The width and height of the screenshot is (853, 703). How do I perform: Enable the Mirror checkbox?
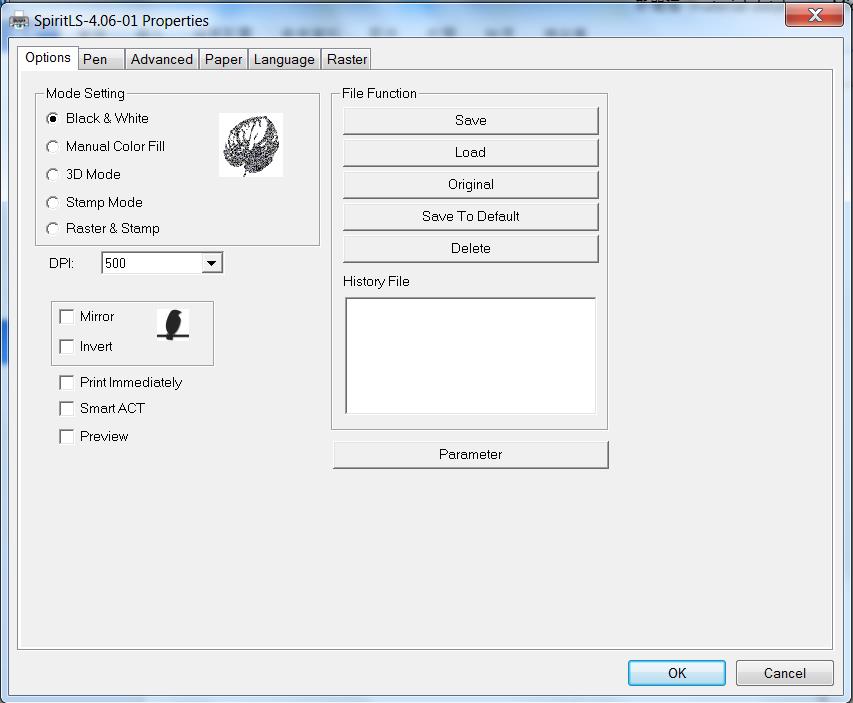[x=67, y=317]
